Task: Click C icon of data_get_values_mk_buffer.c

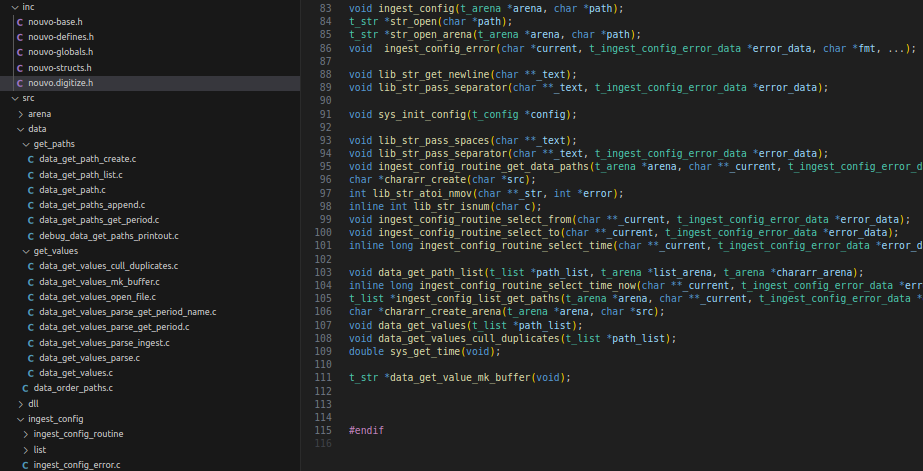Action: click(31, 282)
